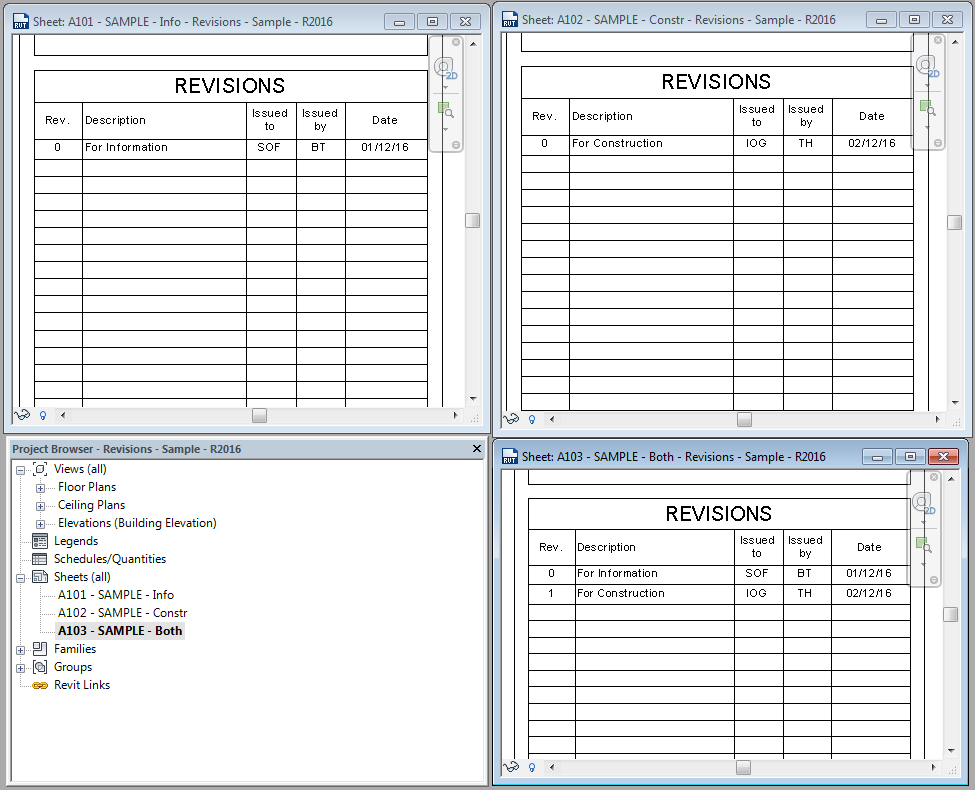975x790 pixels.
Task: Close the Project Browser panel
Action: (477, 449)
